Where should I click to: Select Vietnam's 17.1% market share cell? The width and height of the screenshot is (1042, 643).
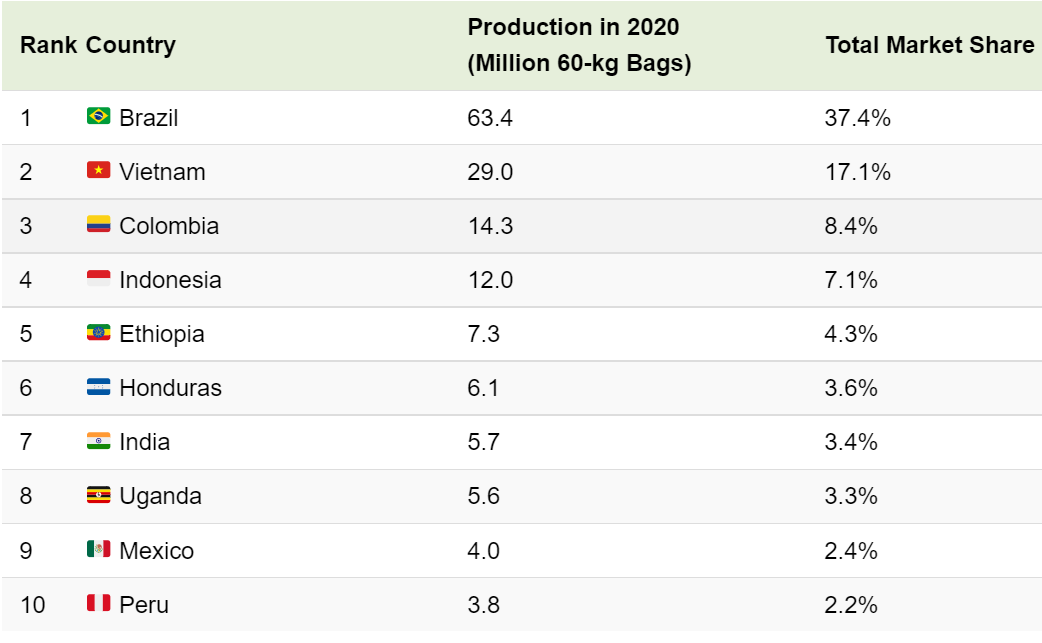click(858, 172)
